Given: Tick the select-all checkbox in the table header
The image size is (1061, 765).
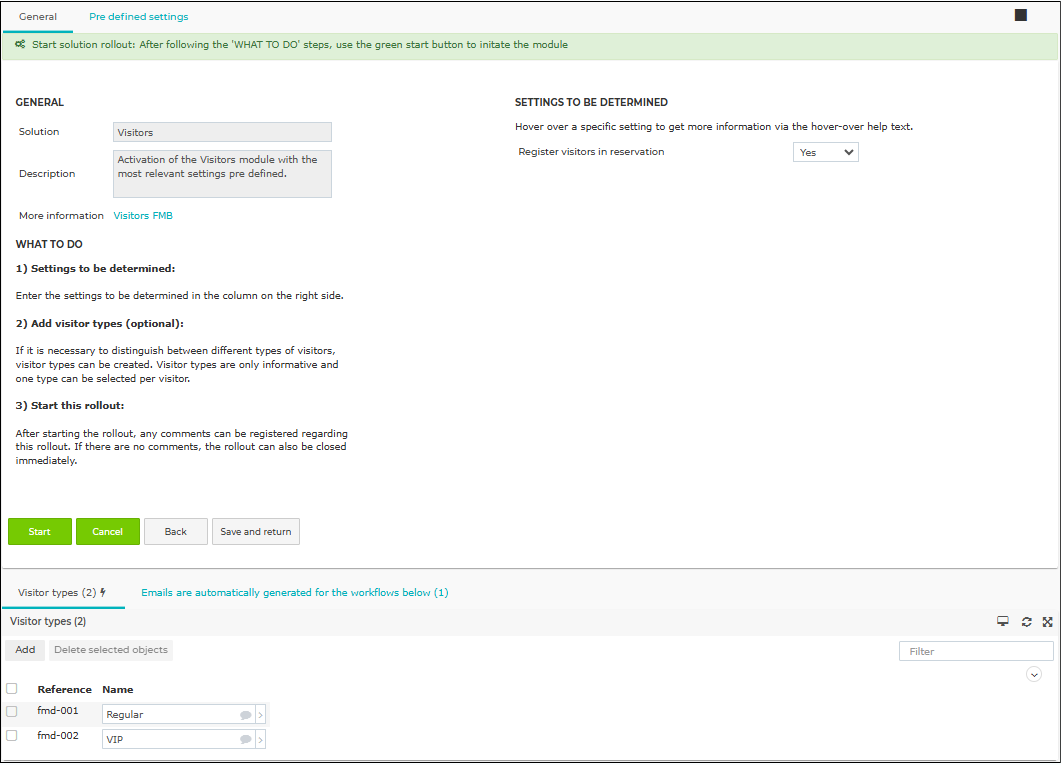Looking at the screenshot, I should tap(12, 689).
